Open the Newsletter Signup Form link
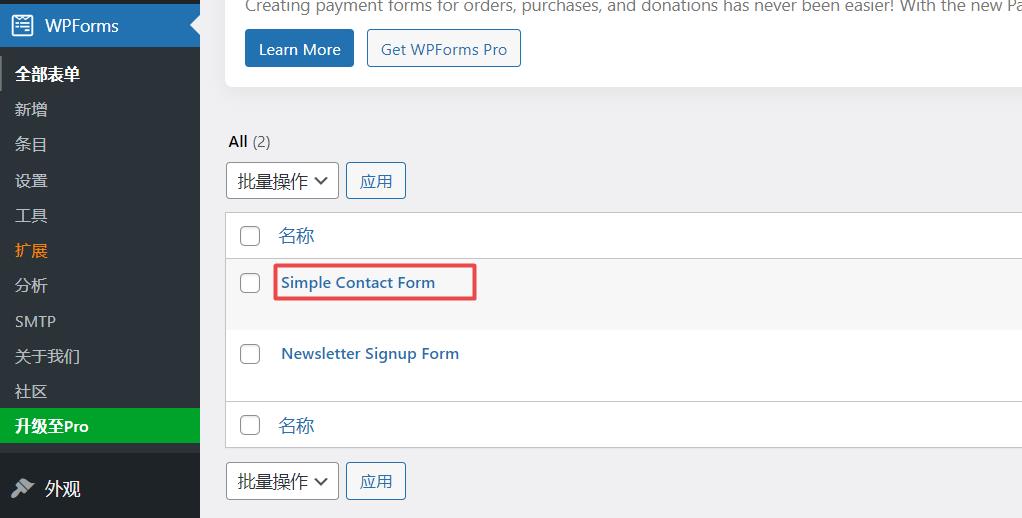Viewport: 1022px width, 518px height. click(370, 354)
